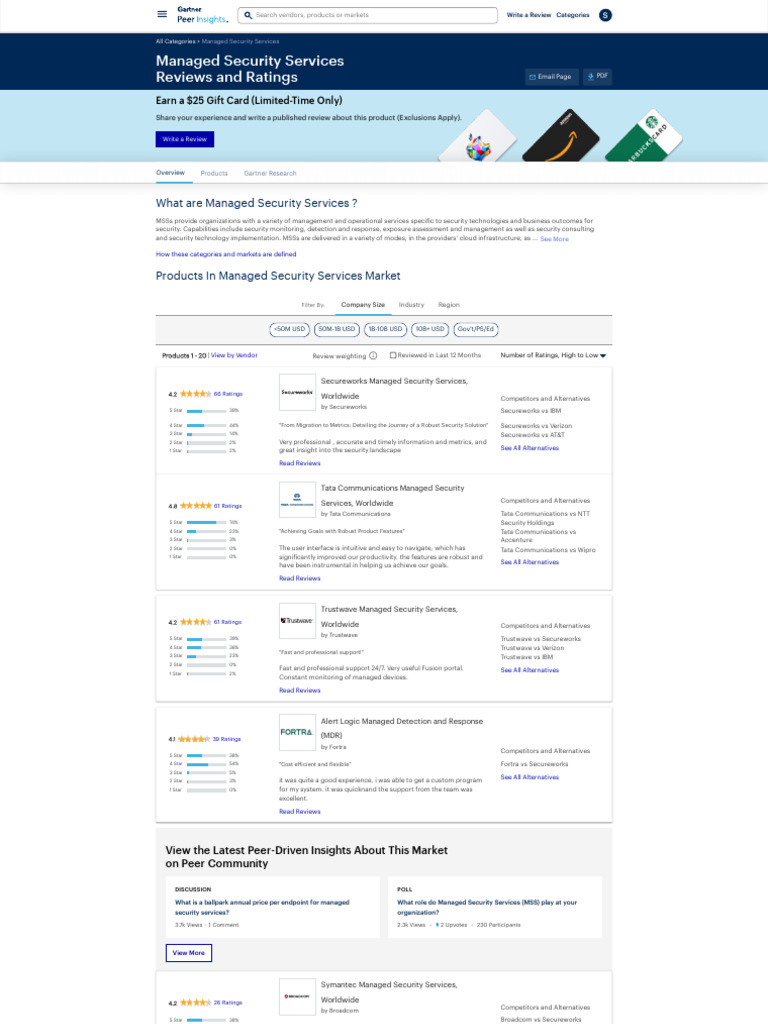768x1024 pixels.
Task: Click the Fortra vendor logo
Action: coord(297,732)
